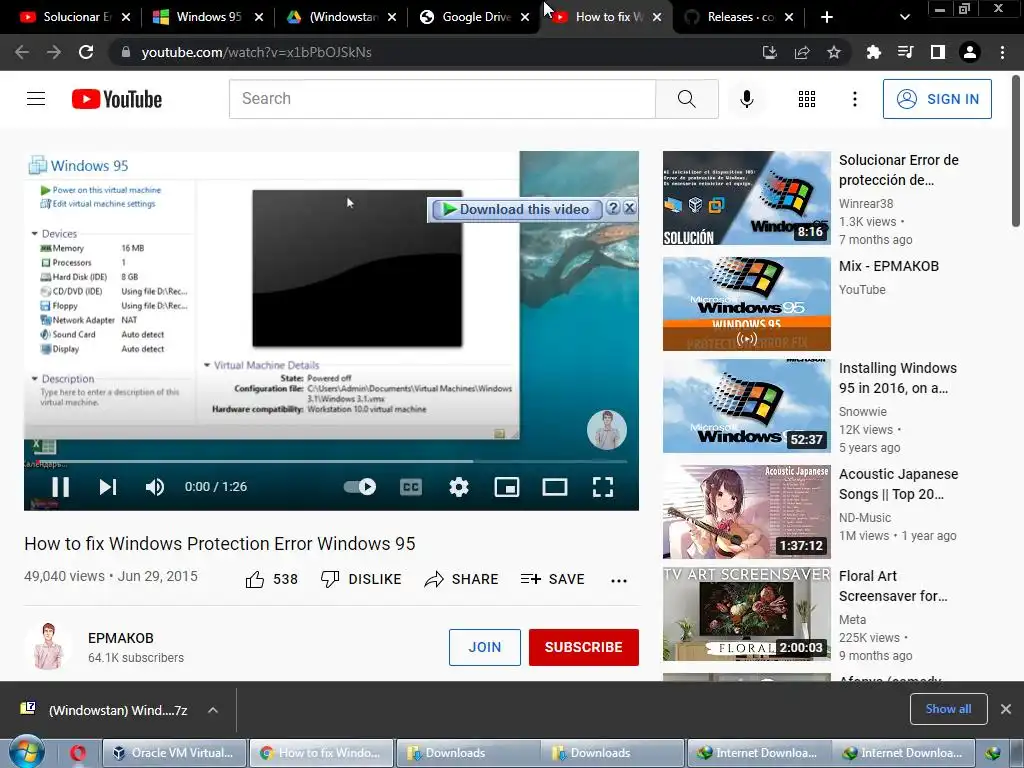Reload the page

tap(86, 52)
